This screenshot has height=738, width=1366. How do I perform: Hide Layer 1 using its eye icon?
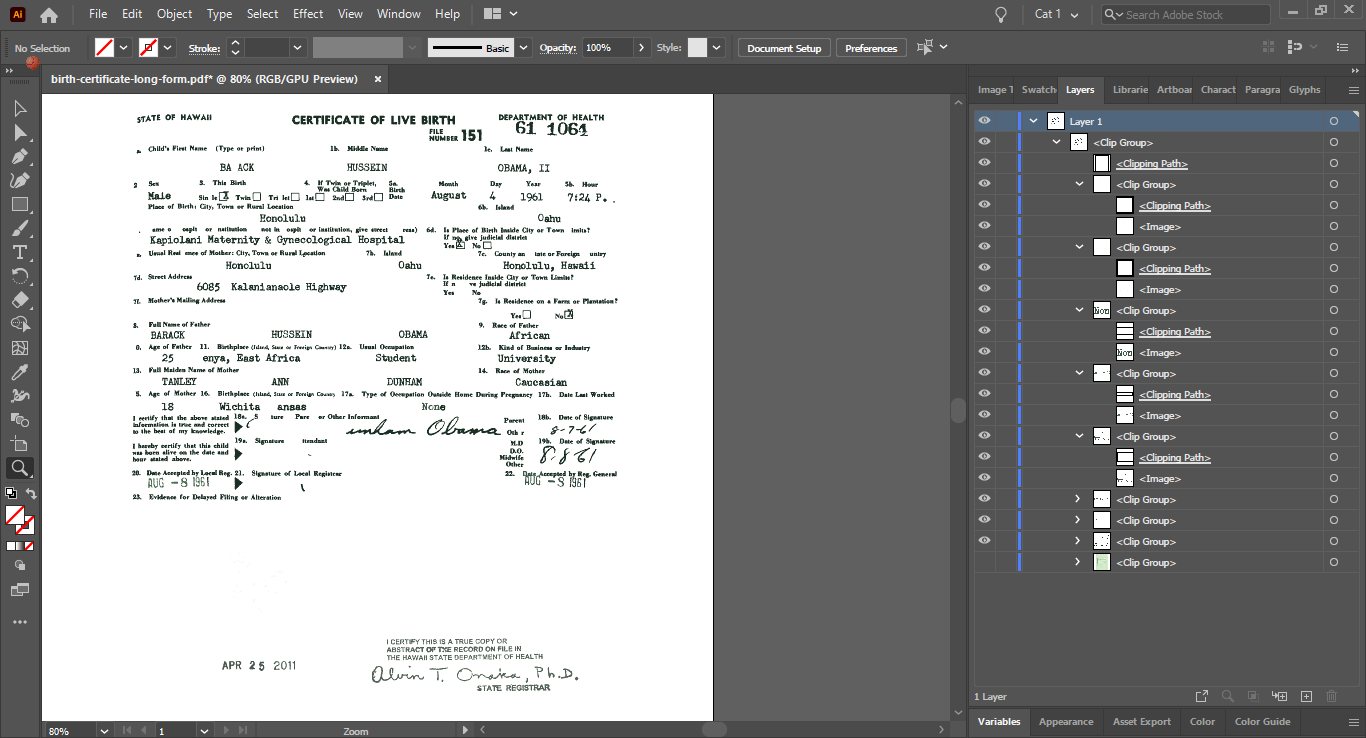point(985,121)
